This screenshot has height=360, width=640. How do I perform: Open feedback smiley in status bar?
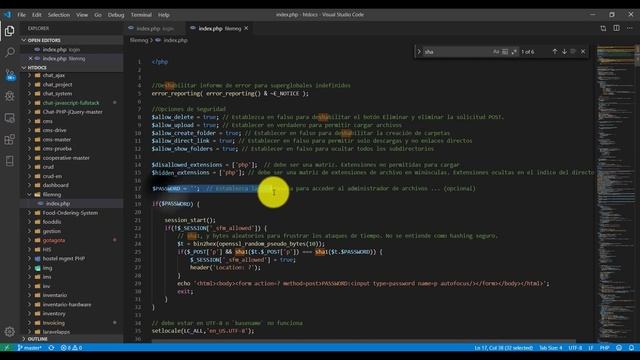(x=619, y=348)
